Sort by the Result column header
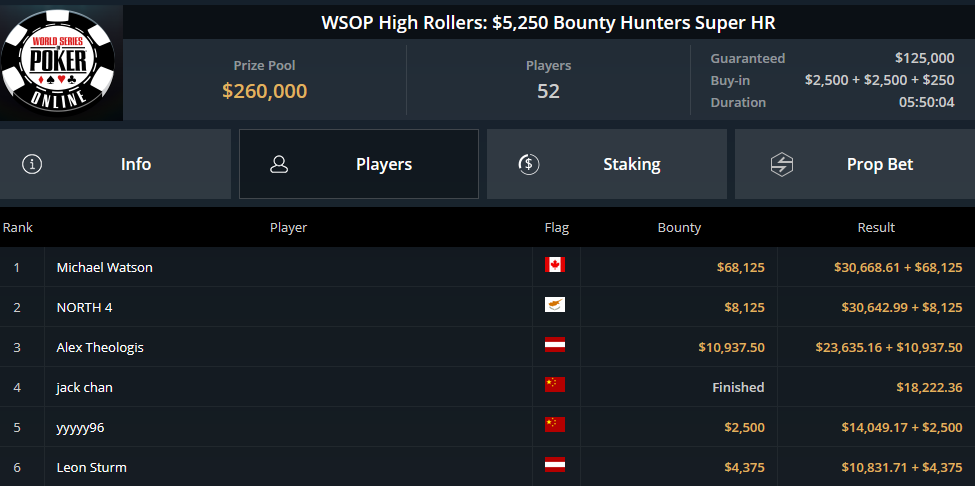Screen dimensions: 975x486 (876, 228)
